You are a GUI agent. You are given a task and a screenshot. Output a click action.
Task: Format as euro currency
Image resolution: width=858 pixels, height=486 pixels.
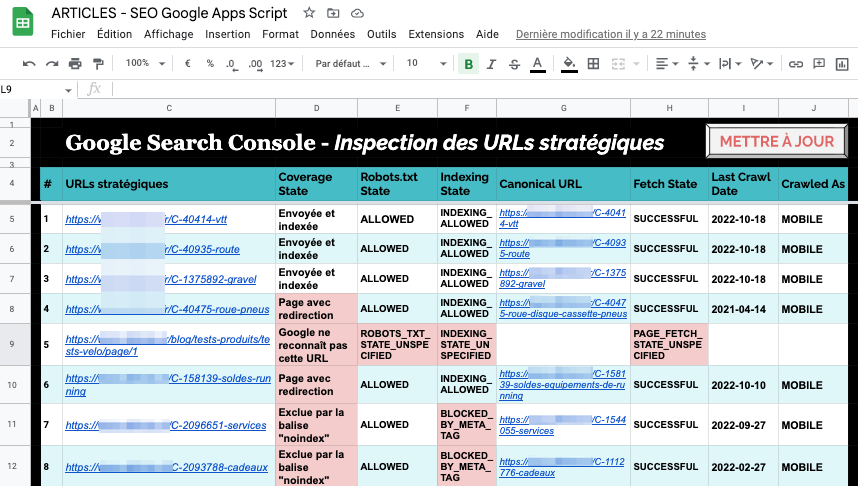[188, 63]
